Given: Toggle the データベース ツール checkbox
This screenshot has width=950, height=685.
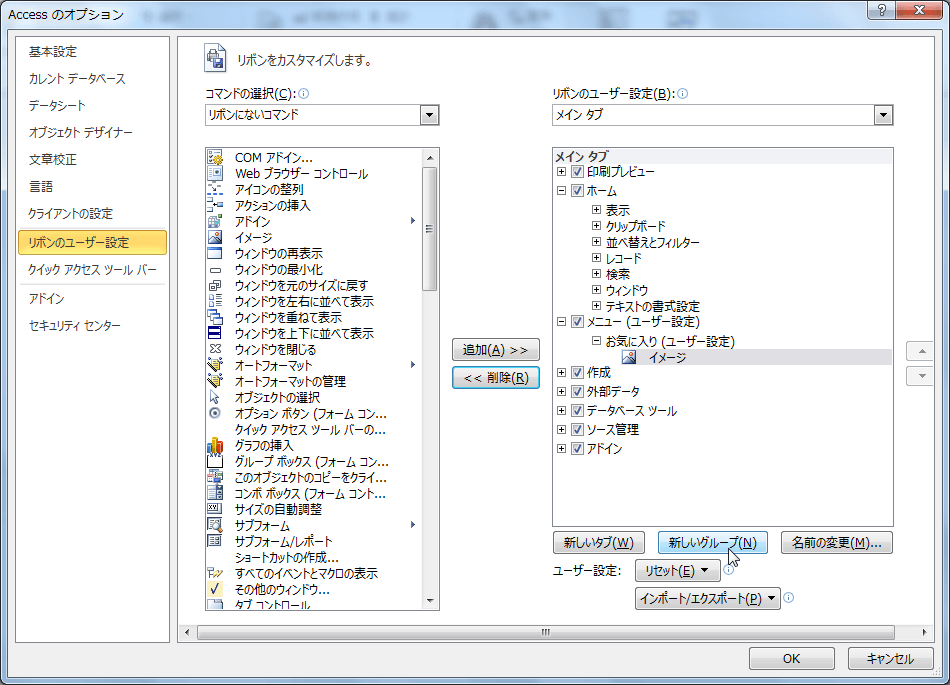Looking at the screenshot, I should [577, 411].
